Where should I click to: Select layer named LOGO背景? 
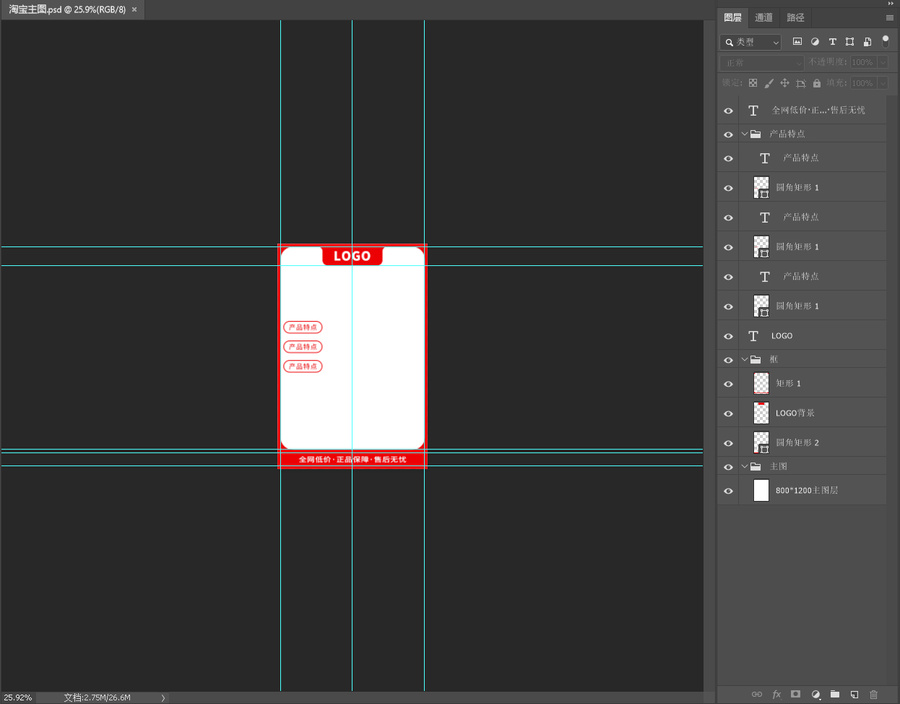coord(795,413)
